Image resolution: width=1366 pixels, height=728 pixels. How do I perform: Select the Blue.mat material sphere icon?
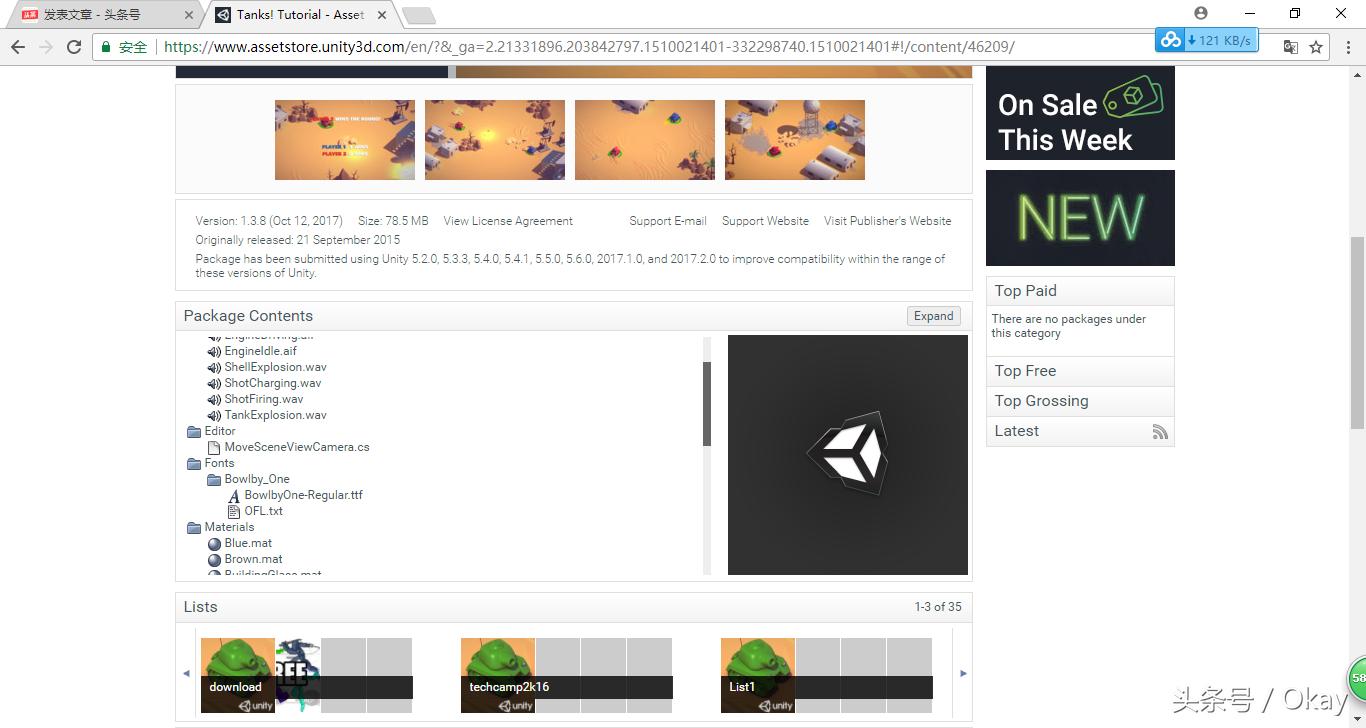214,543
